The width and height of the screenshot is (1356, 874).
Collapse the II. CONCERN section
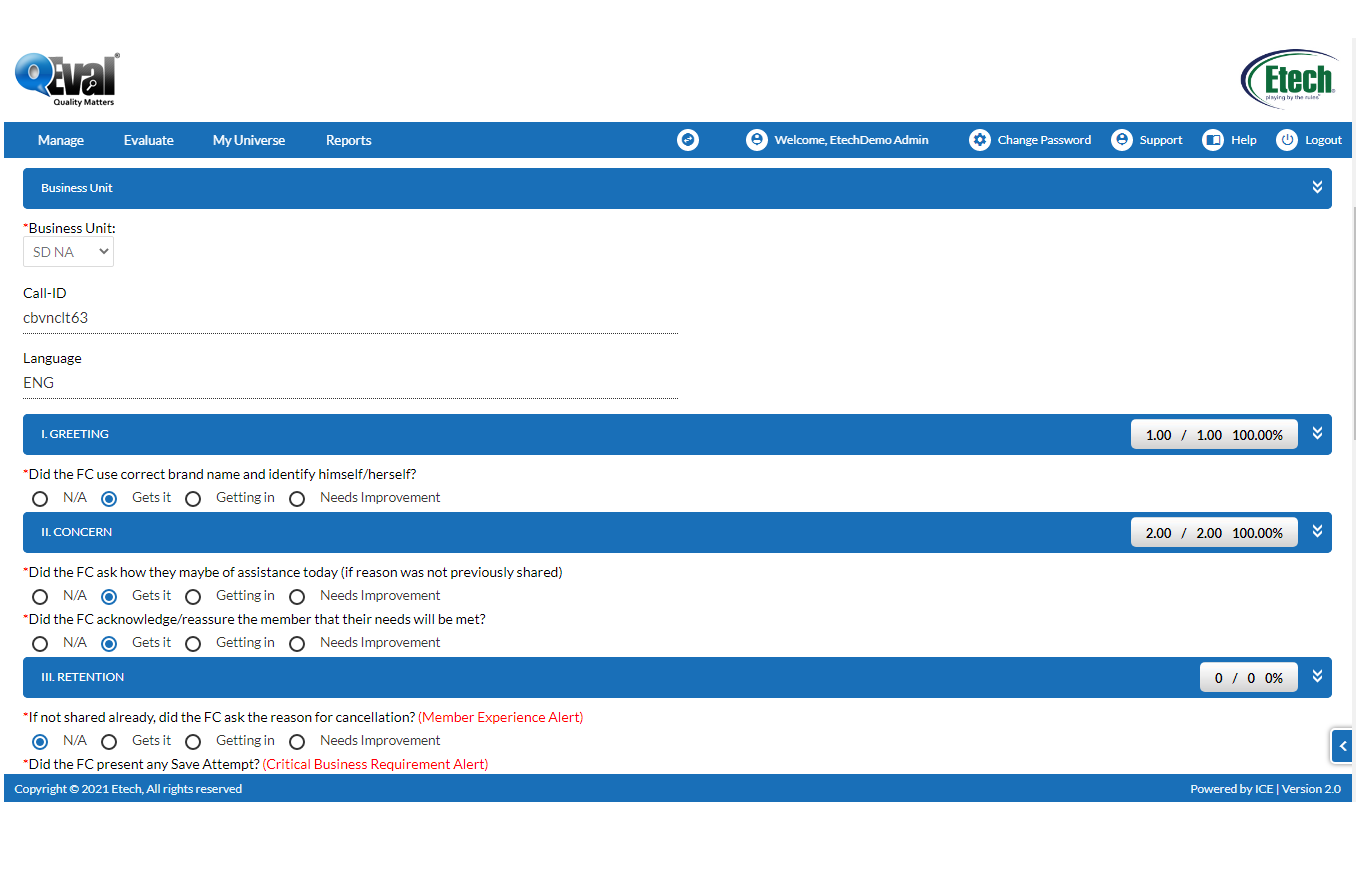pos(1317,532)
